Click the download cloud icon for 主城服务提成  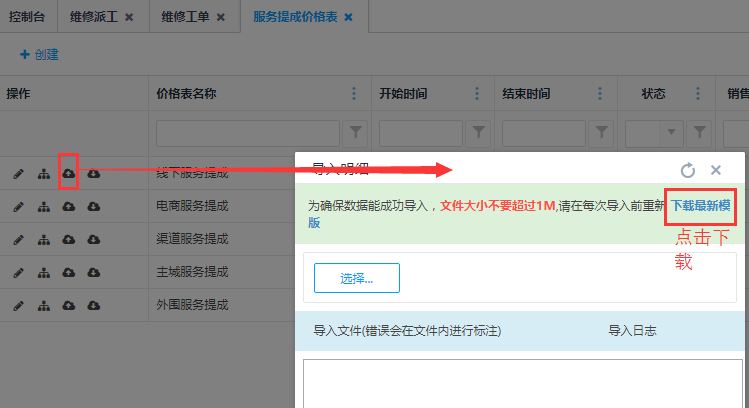(93, 273)
